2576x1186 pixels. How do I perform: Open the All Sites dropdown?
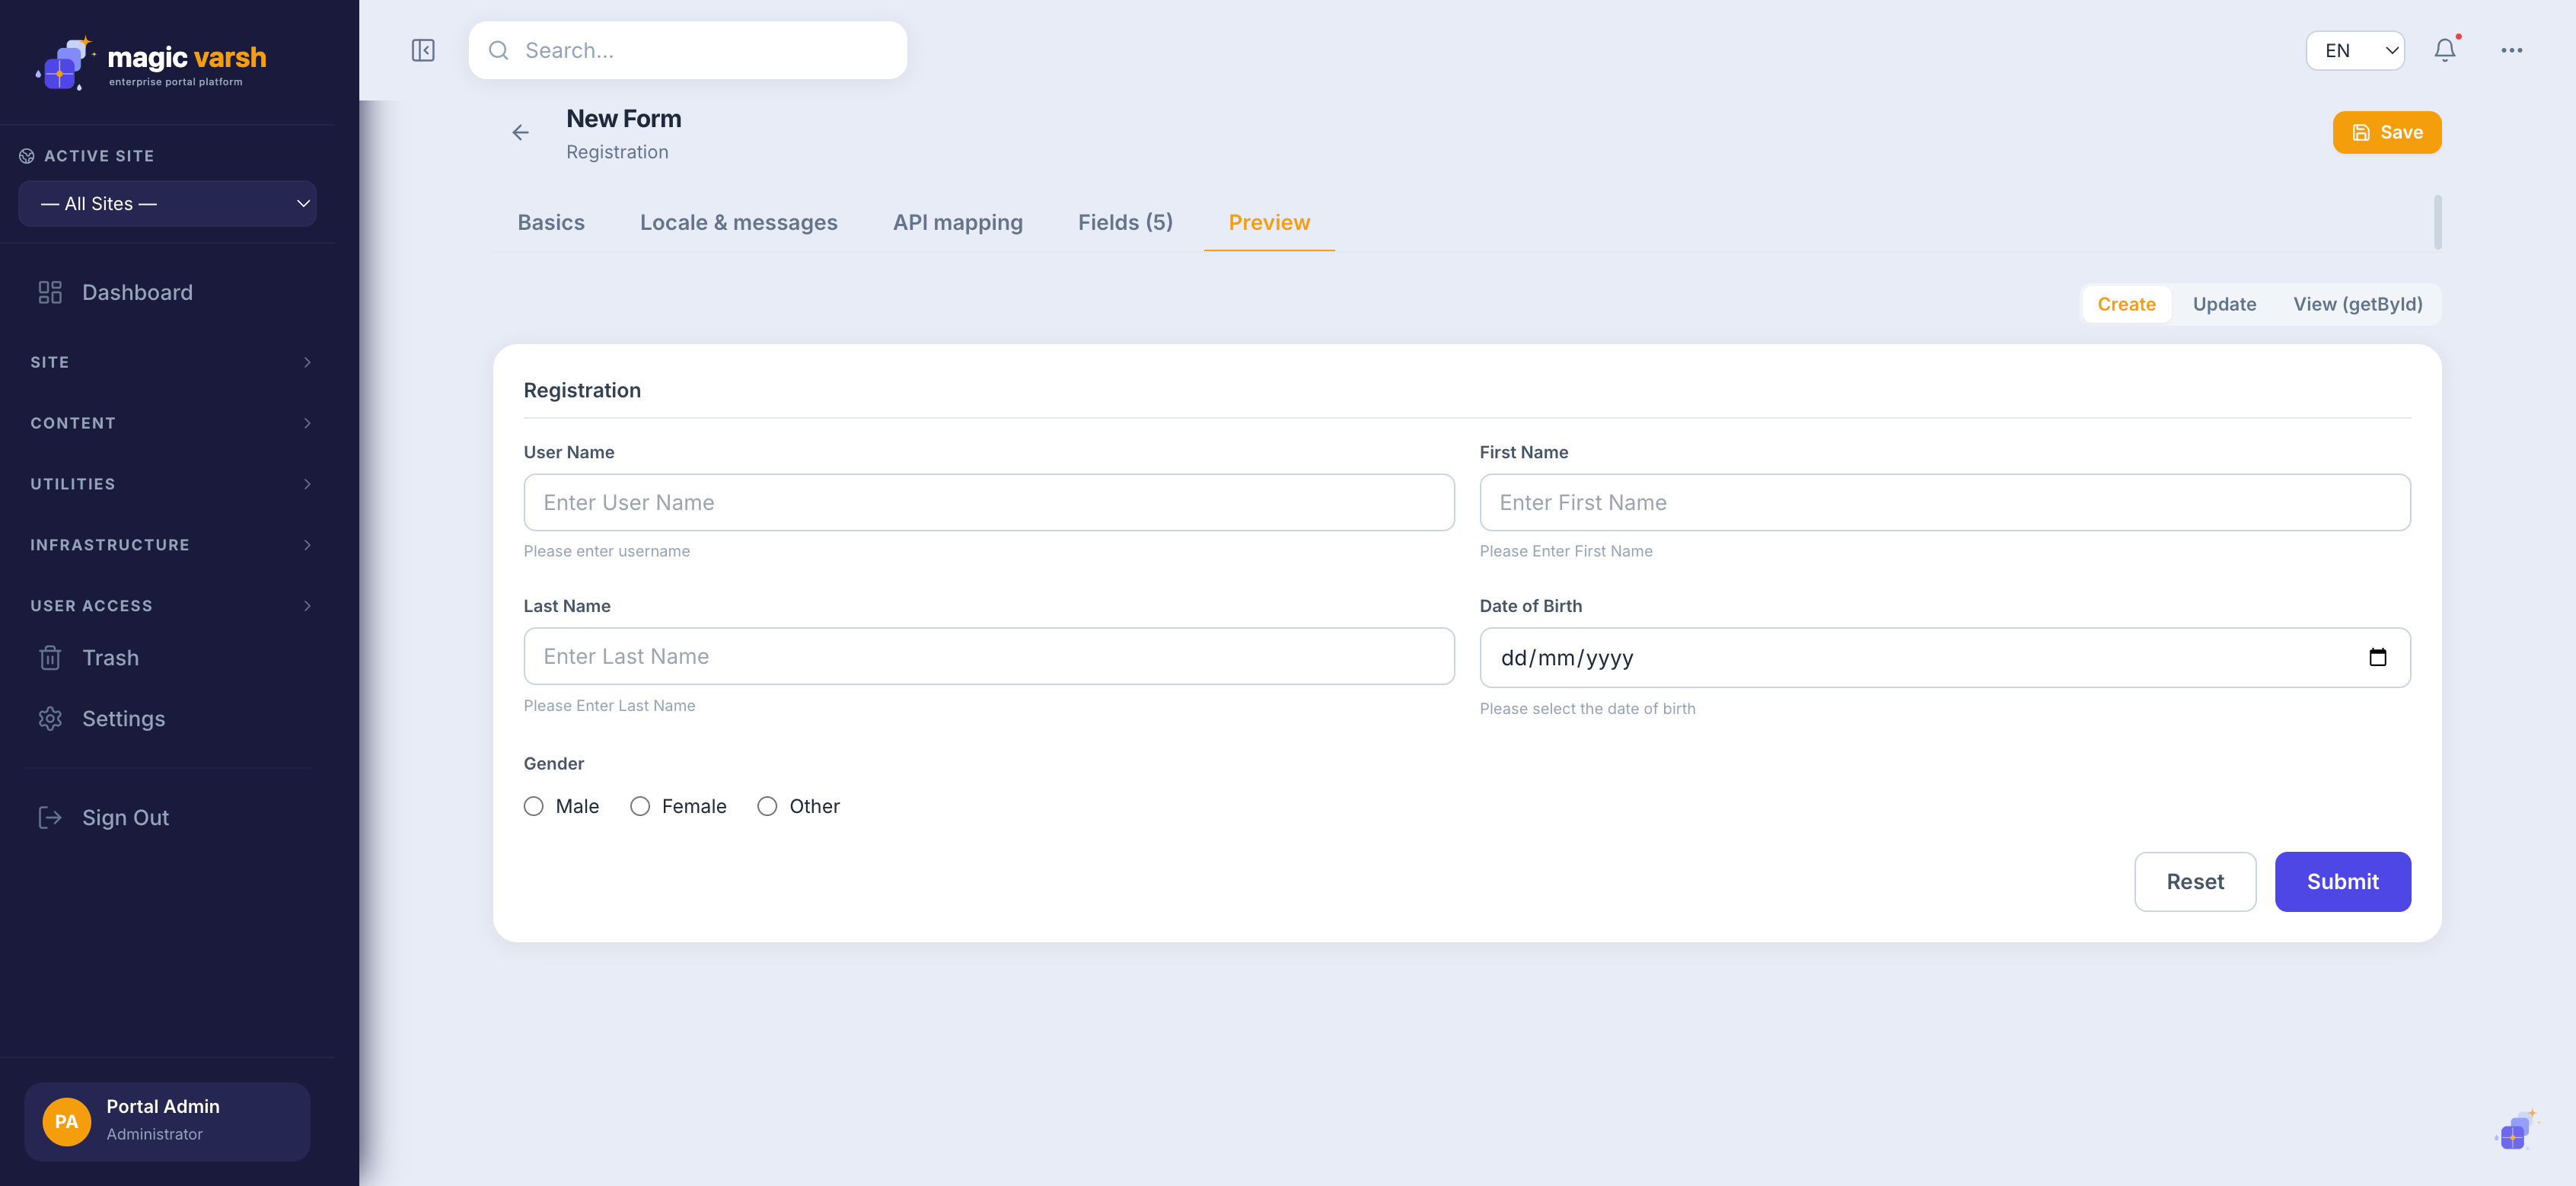point(167,203)
